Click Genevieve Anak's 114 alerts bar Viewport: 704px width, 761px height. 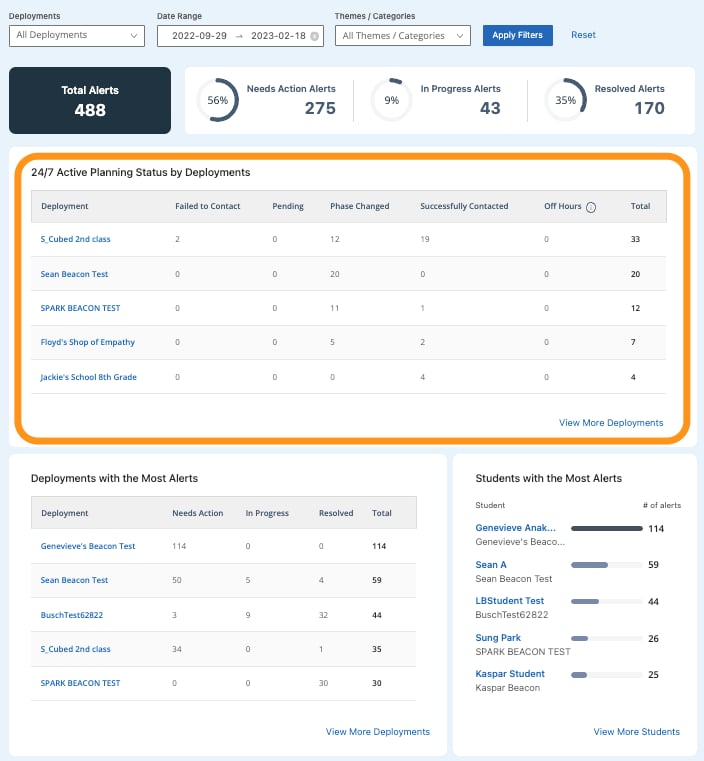(607, 529)
